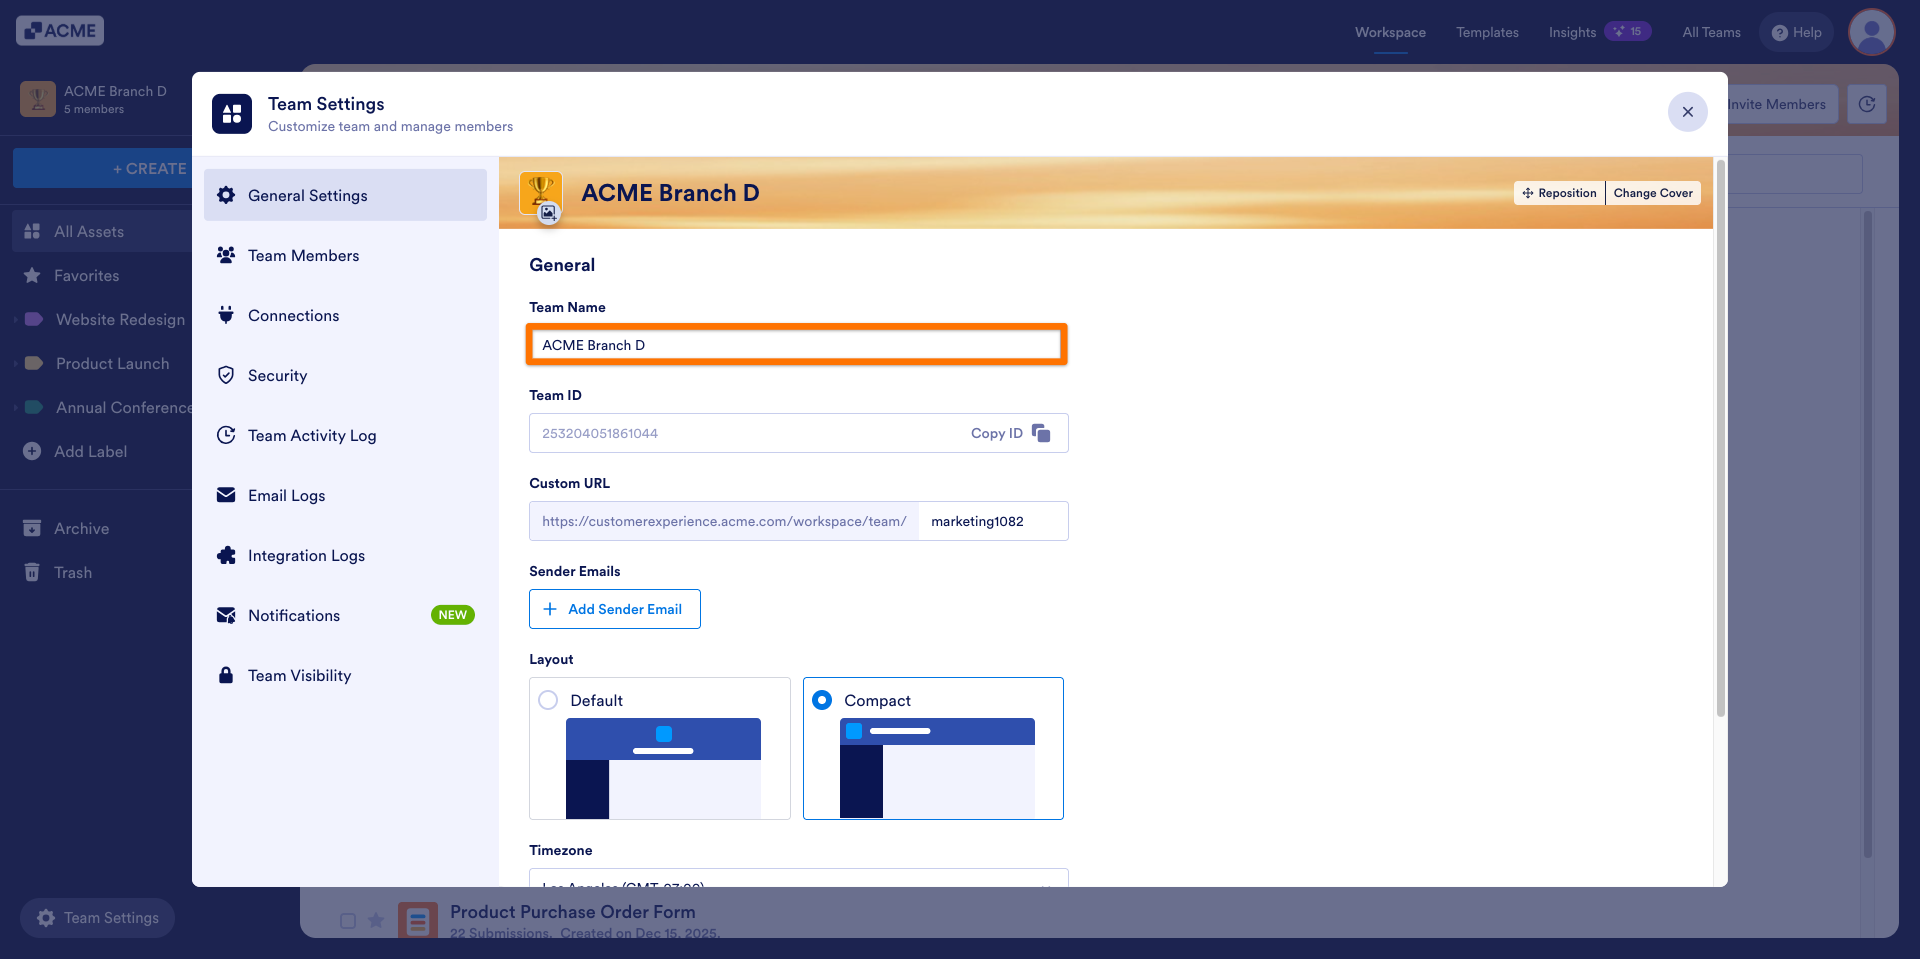Click Change Cover button
This screenshot has height=959, width=1920.
[x=1653, y=193]
